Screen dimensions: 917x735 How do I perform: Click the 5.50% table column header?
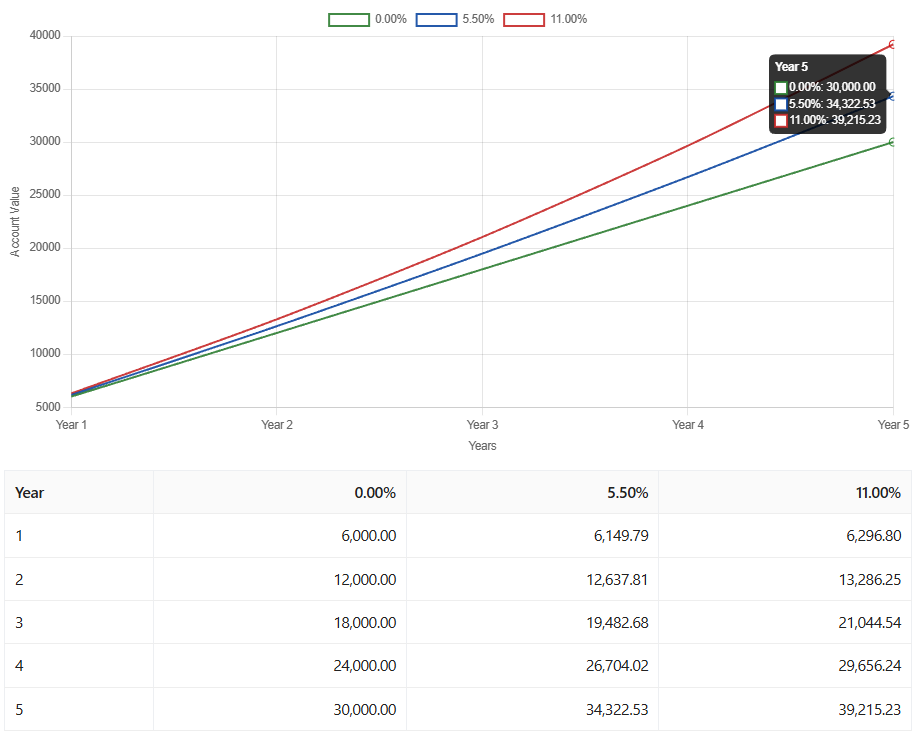(x=627, y=493)
